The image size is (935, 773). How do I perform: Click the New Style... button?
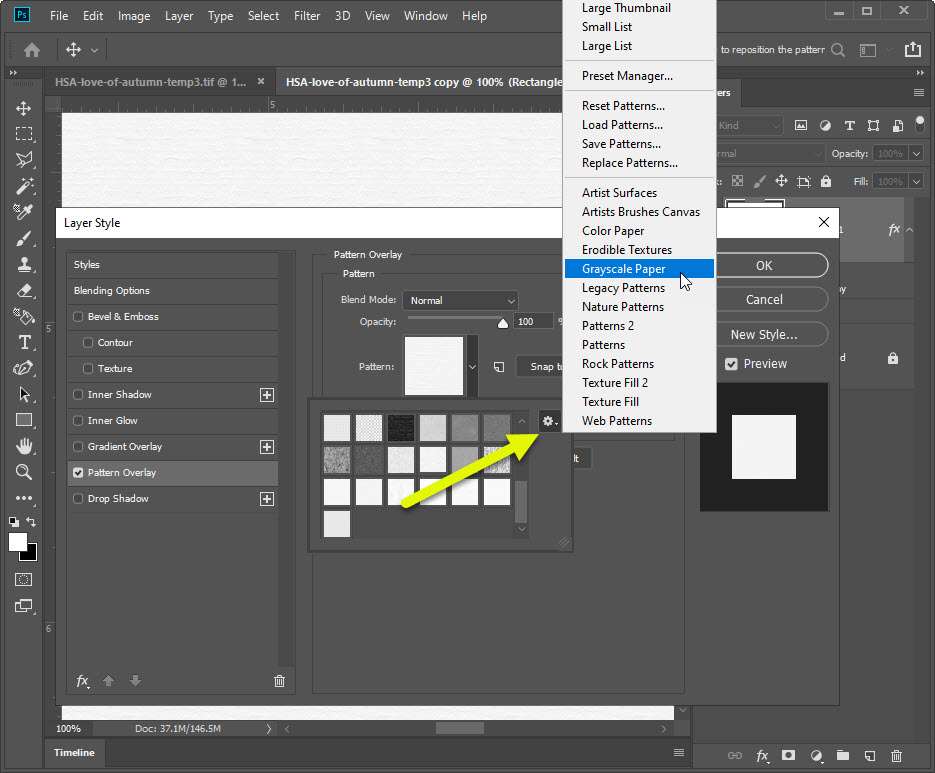click(764, 335)
